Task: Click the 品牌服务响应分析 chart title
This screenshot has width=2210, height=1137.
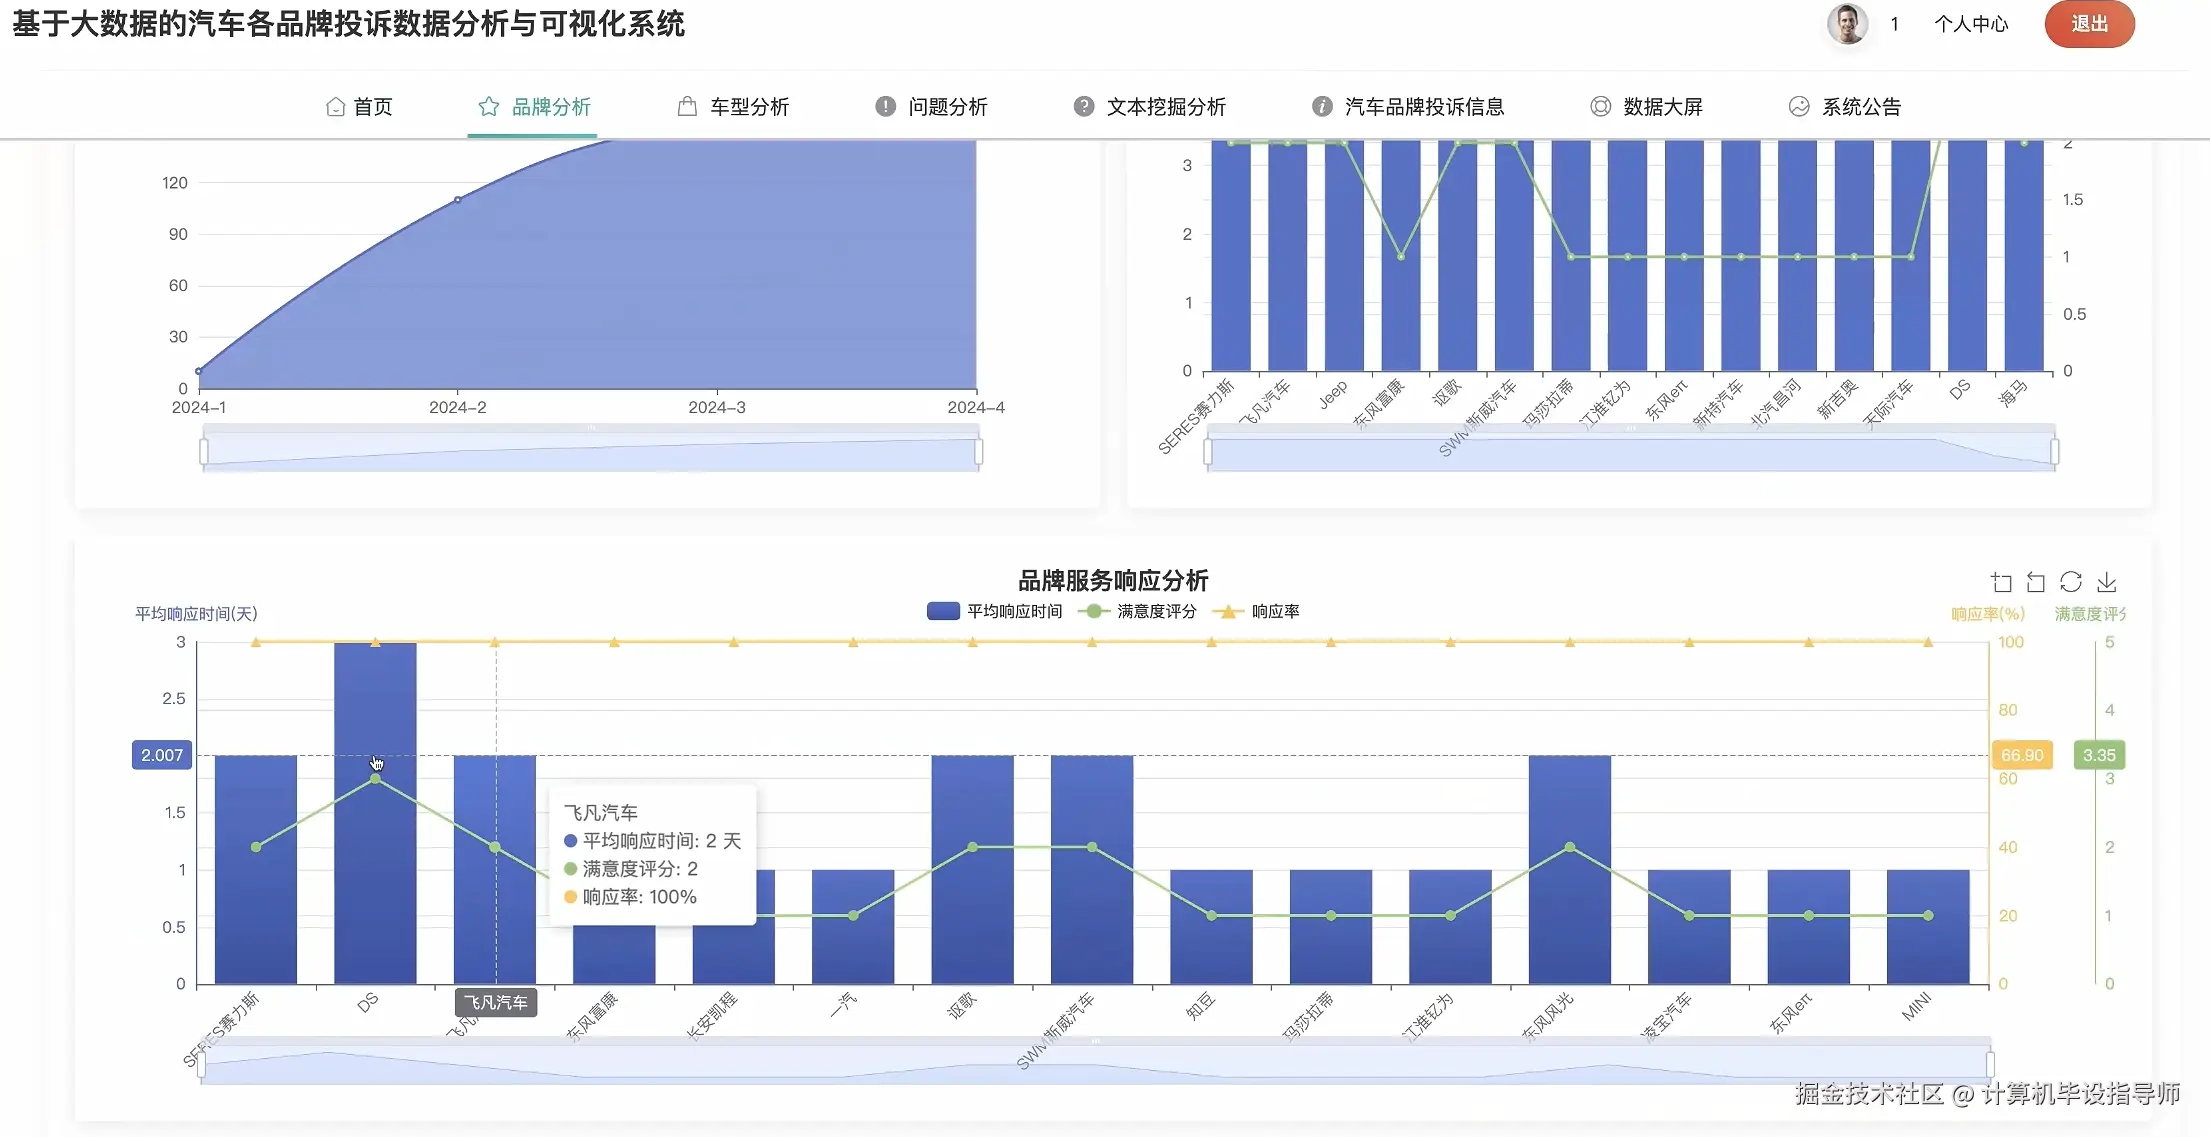Action: pos(1112,580)
